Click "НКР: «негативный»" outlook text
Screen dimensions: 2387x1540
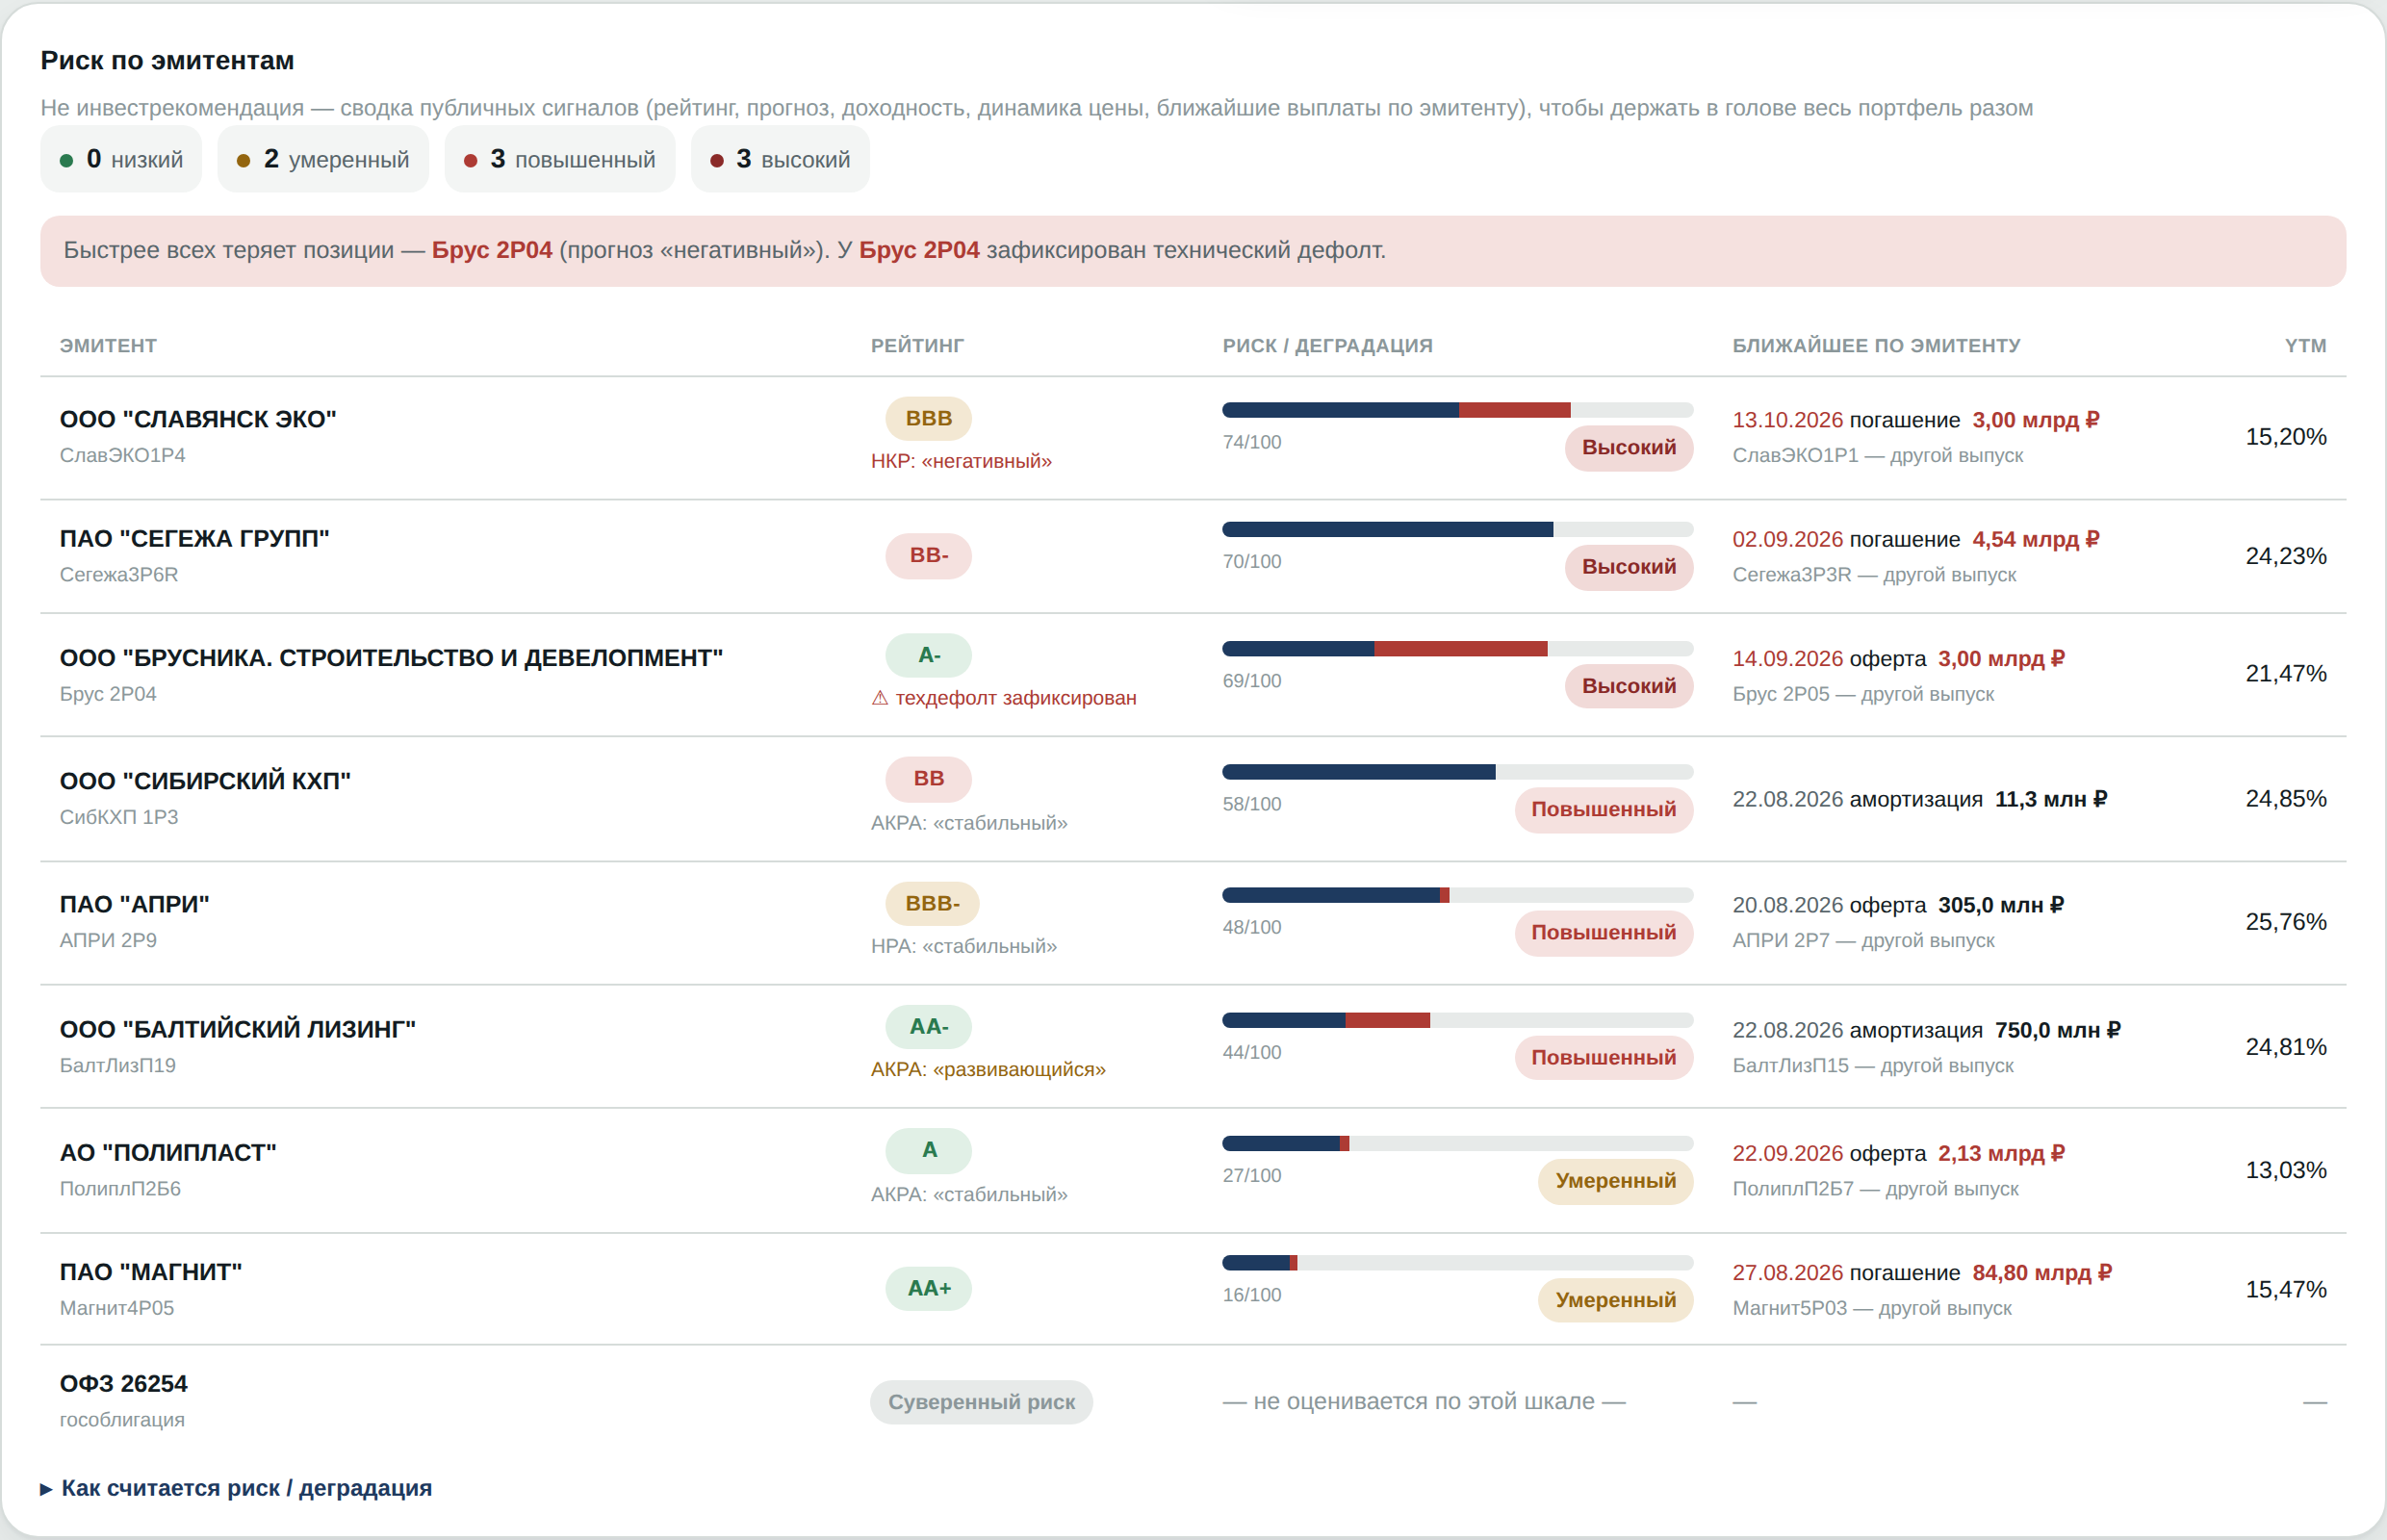(961, 461)
